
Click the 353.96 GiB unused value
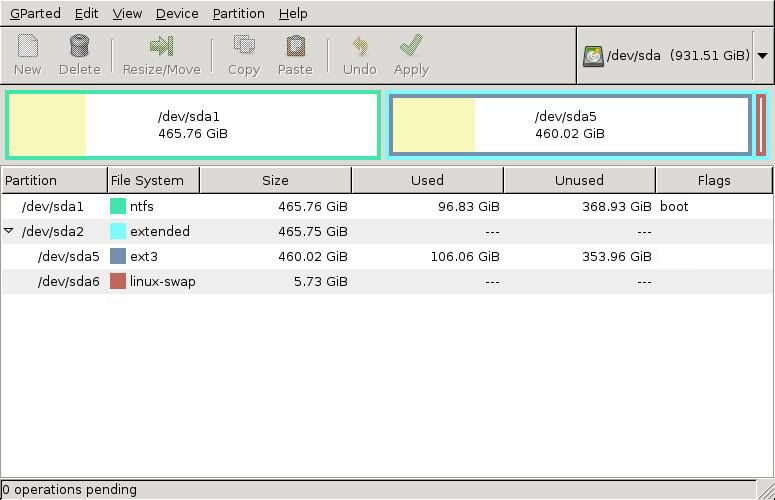(617, 256)
